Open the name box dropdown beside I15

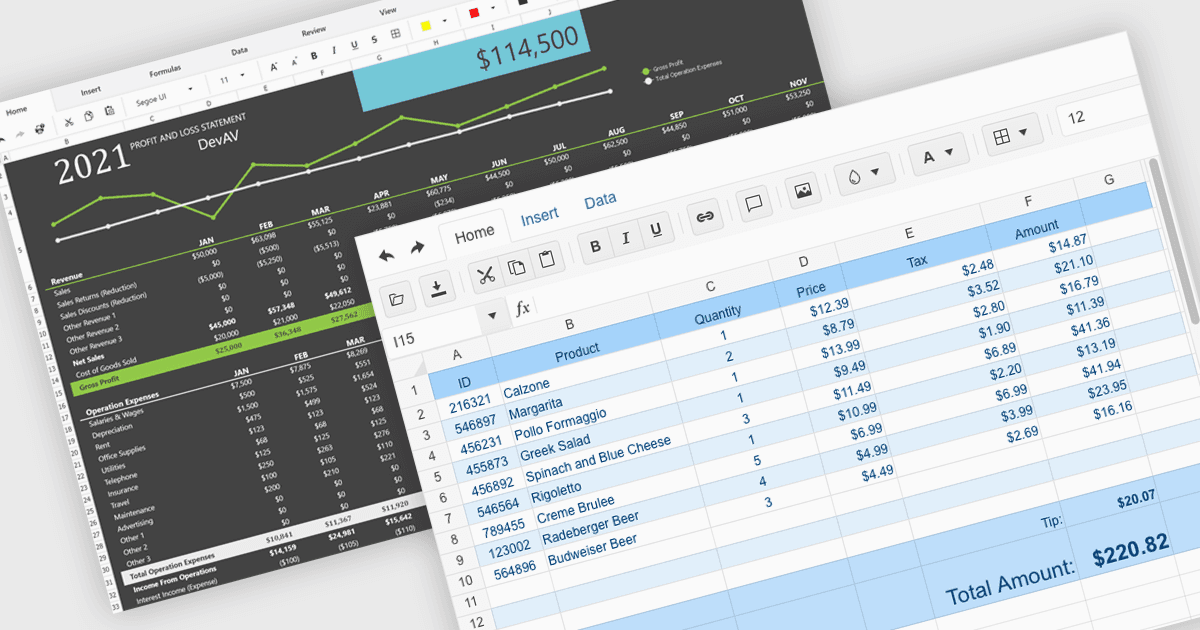tap(492, 316)
